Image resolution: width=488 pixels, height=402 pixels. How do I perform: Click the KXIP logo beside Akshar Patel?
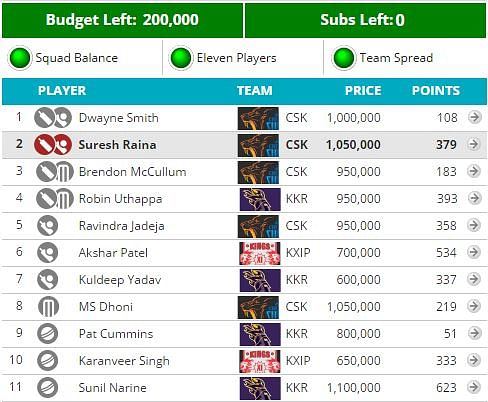point(260,253)
